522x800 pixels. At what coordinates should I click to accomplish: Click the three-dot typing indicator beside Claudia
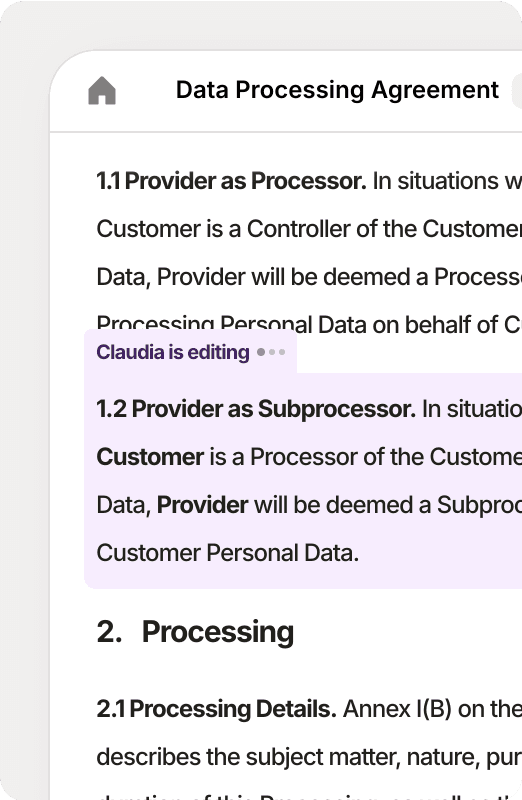(x=271, y=352)
